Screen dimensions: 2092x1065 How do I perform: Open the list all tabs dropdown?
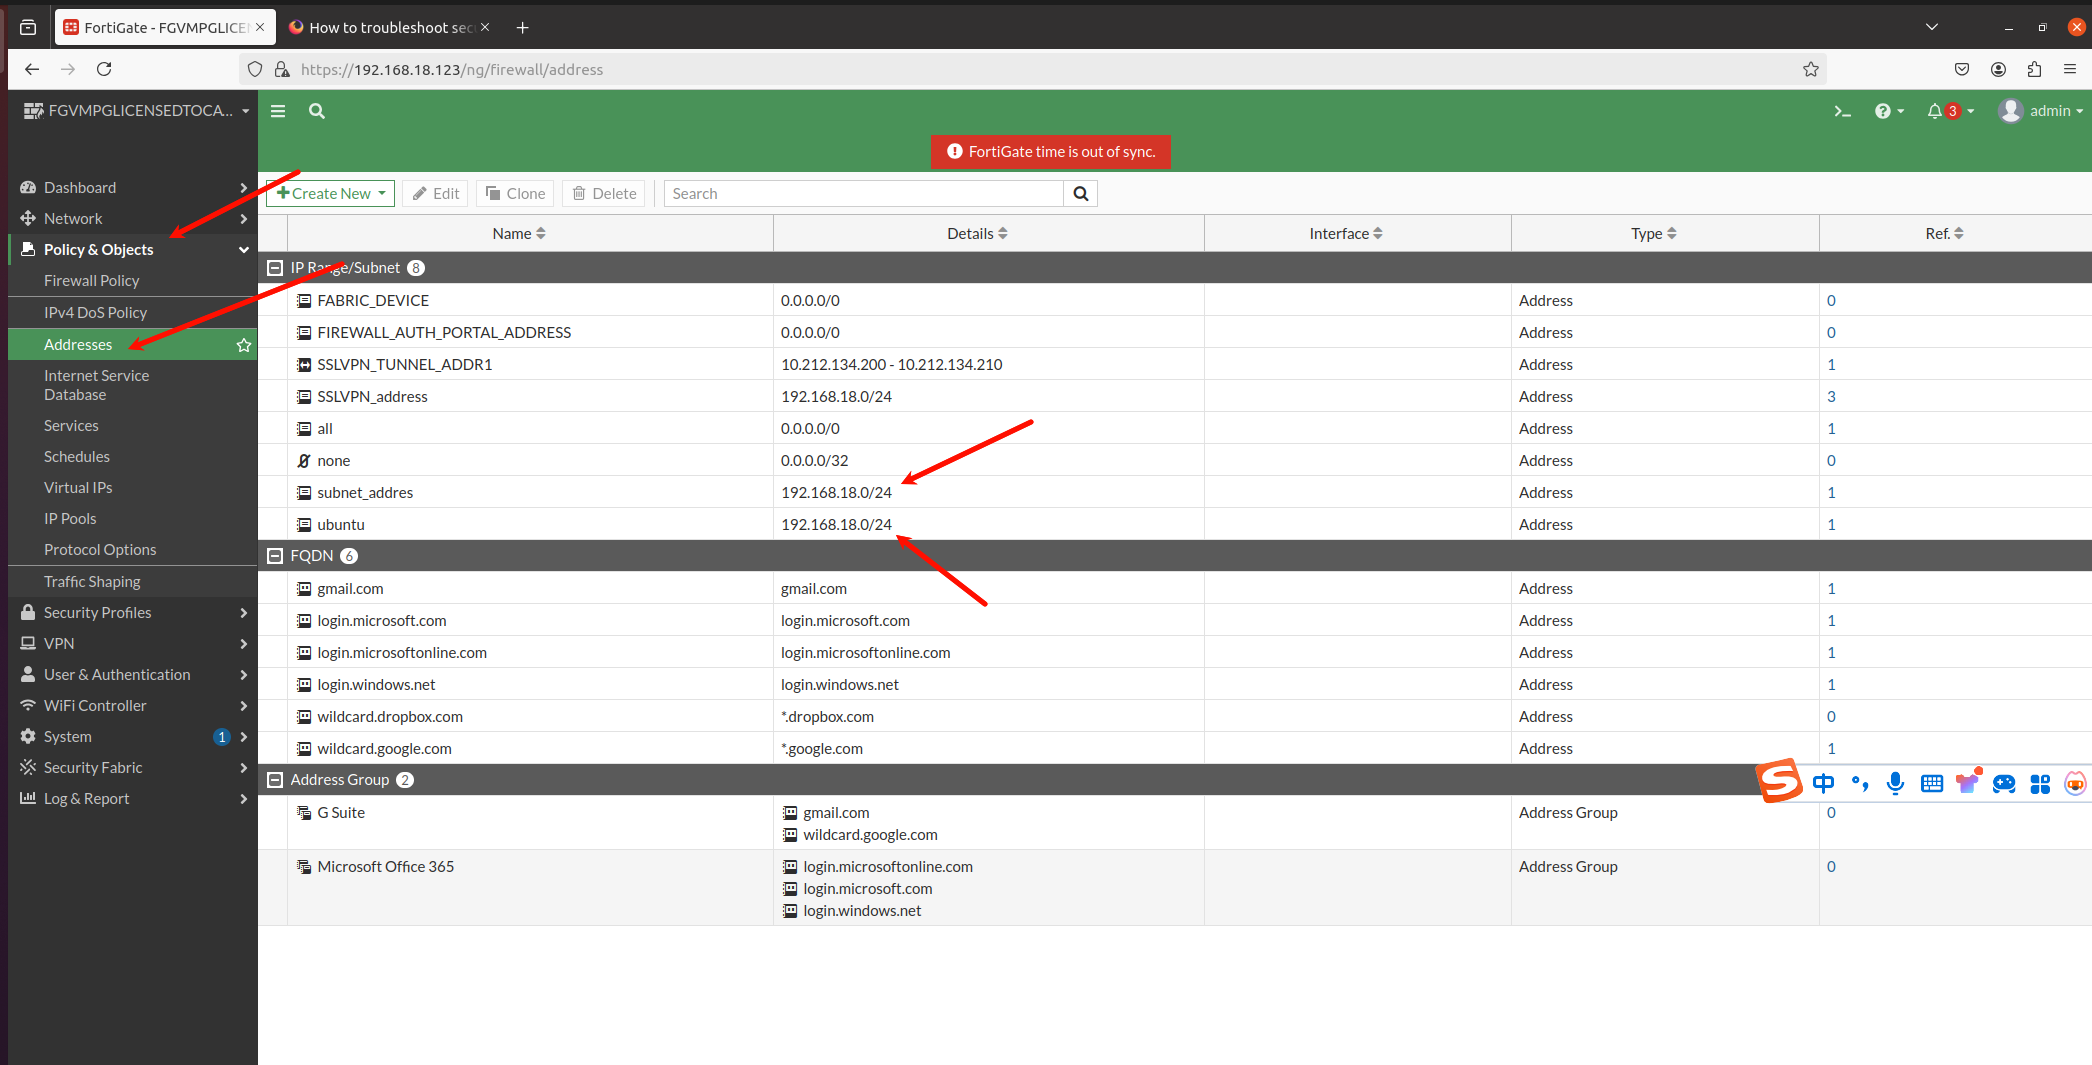(1932, 27)
